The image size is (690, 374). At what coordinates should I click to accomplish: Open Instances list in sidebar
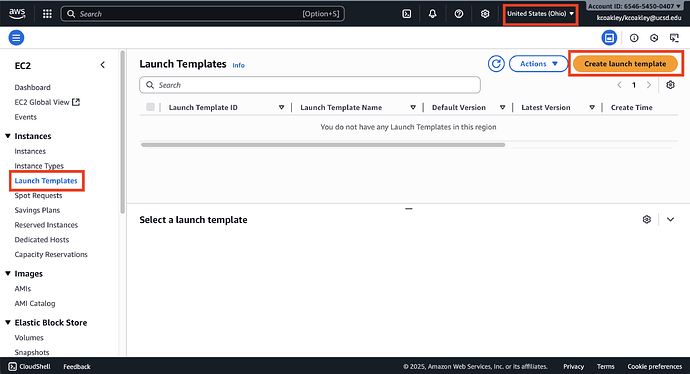30,151
